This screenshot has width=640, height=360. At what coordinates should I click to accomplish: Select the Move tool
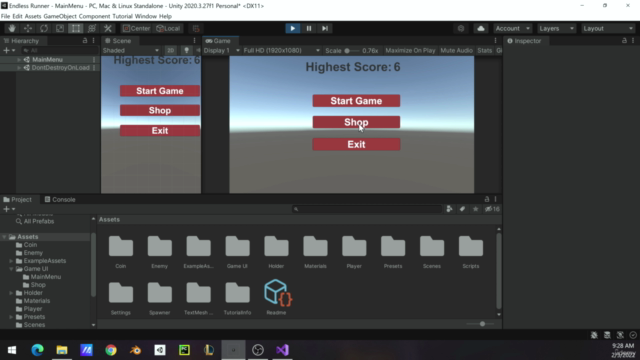28,28
